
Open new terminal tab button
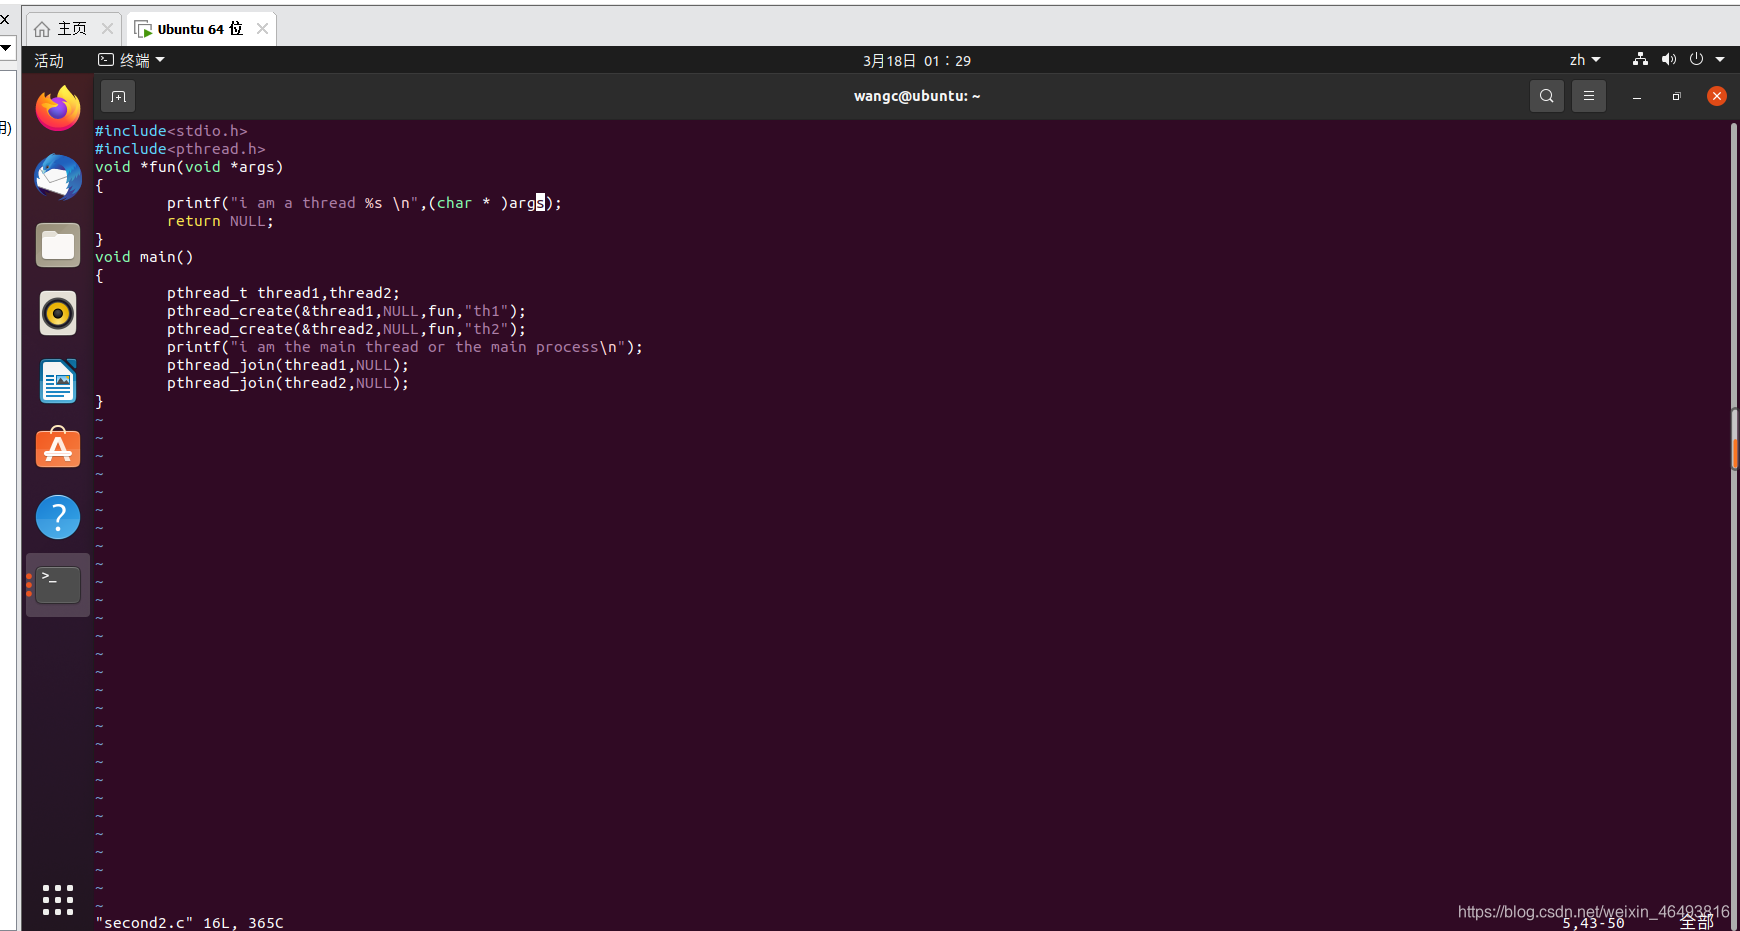pos(118,96)
